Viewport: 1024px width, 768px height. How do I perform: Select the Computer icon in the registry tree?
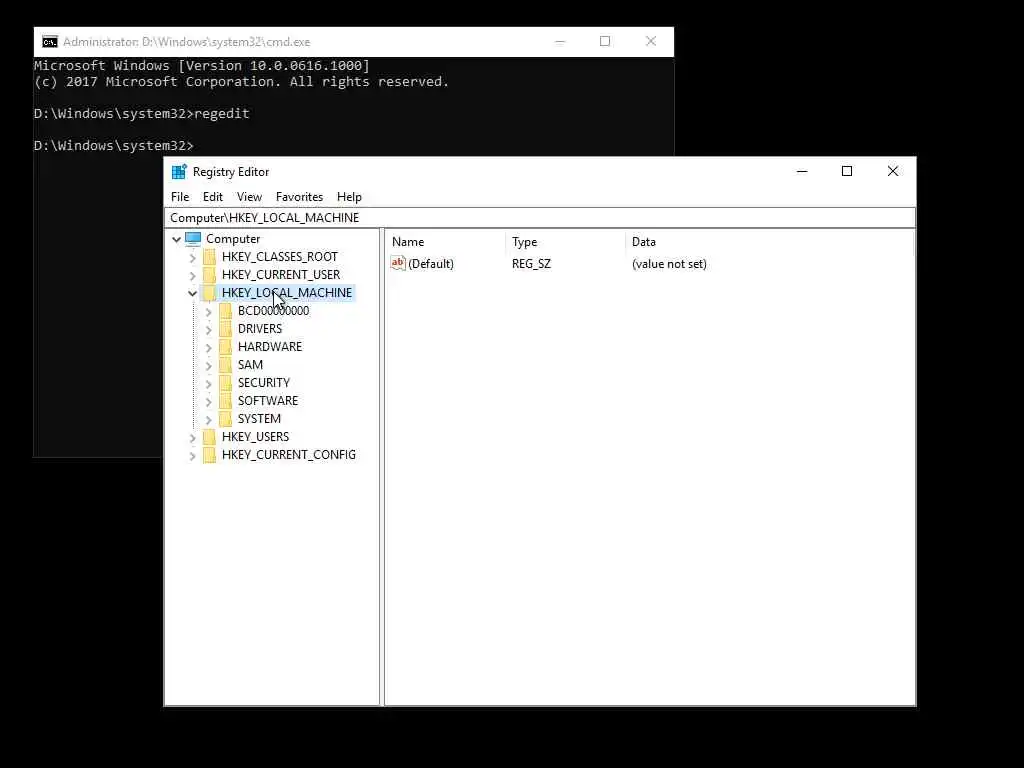click(193, 238)
